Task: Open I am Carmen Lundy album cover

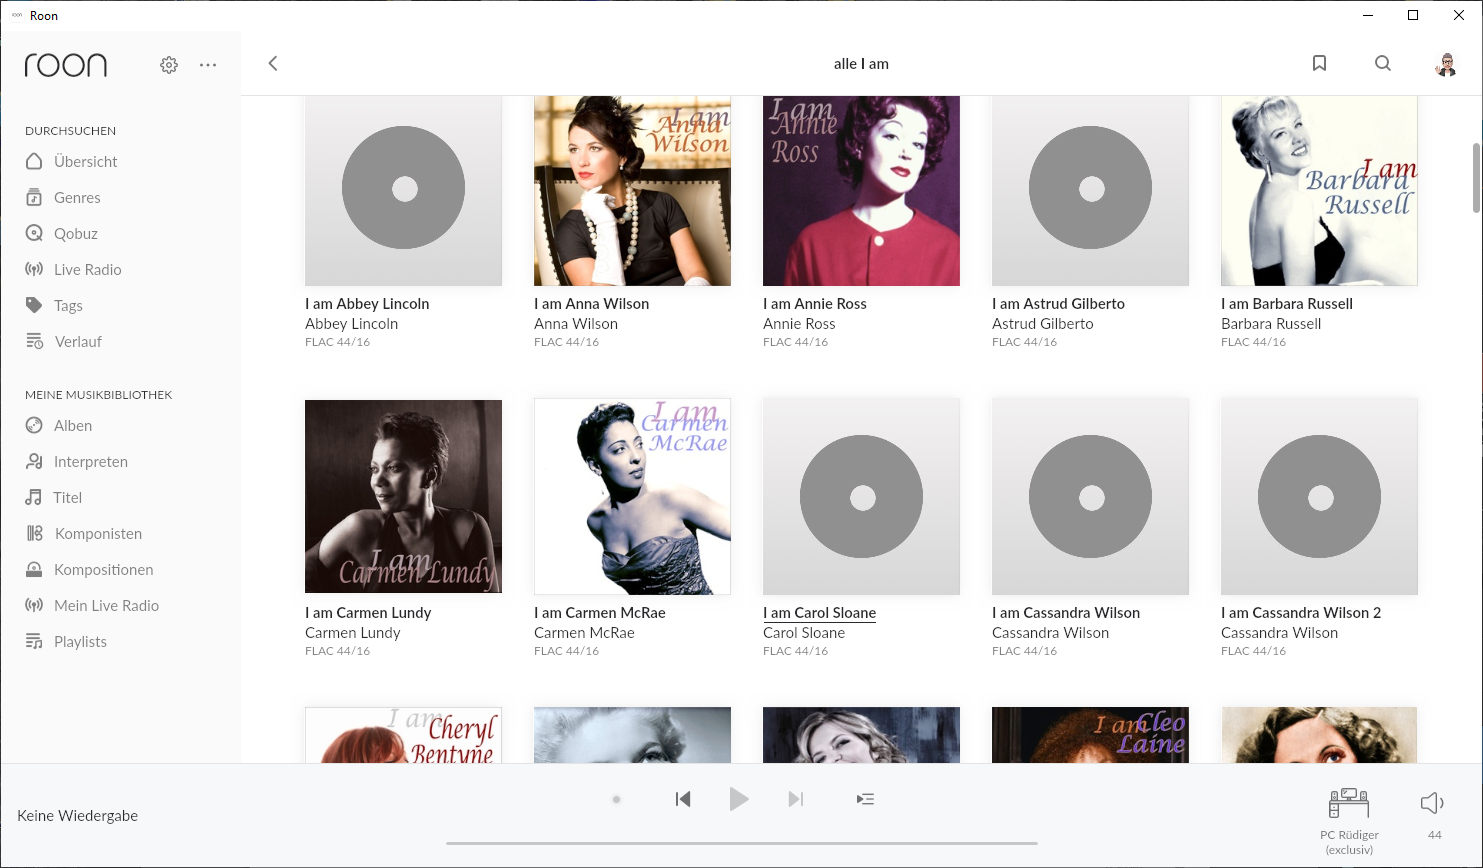Action: point(403,496)
